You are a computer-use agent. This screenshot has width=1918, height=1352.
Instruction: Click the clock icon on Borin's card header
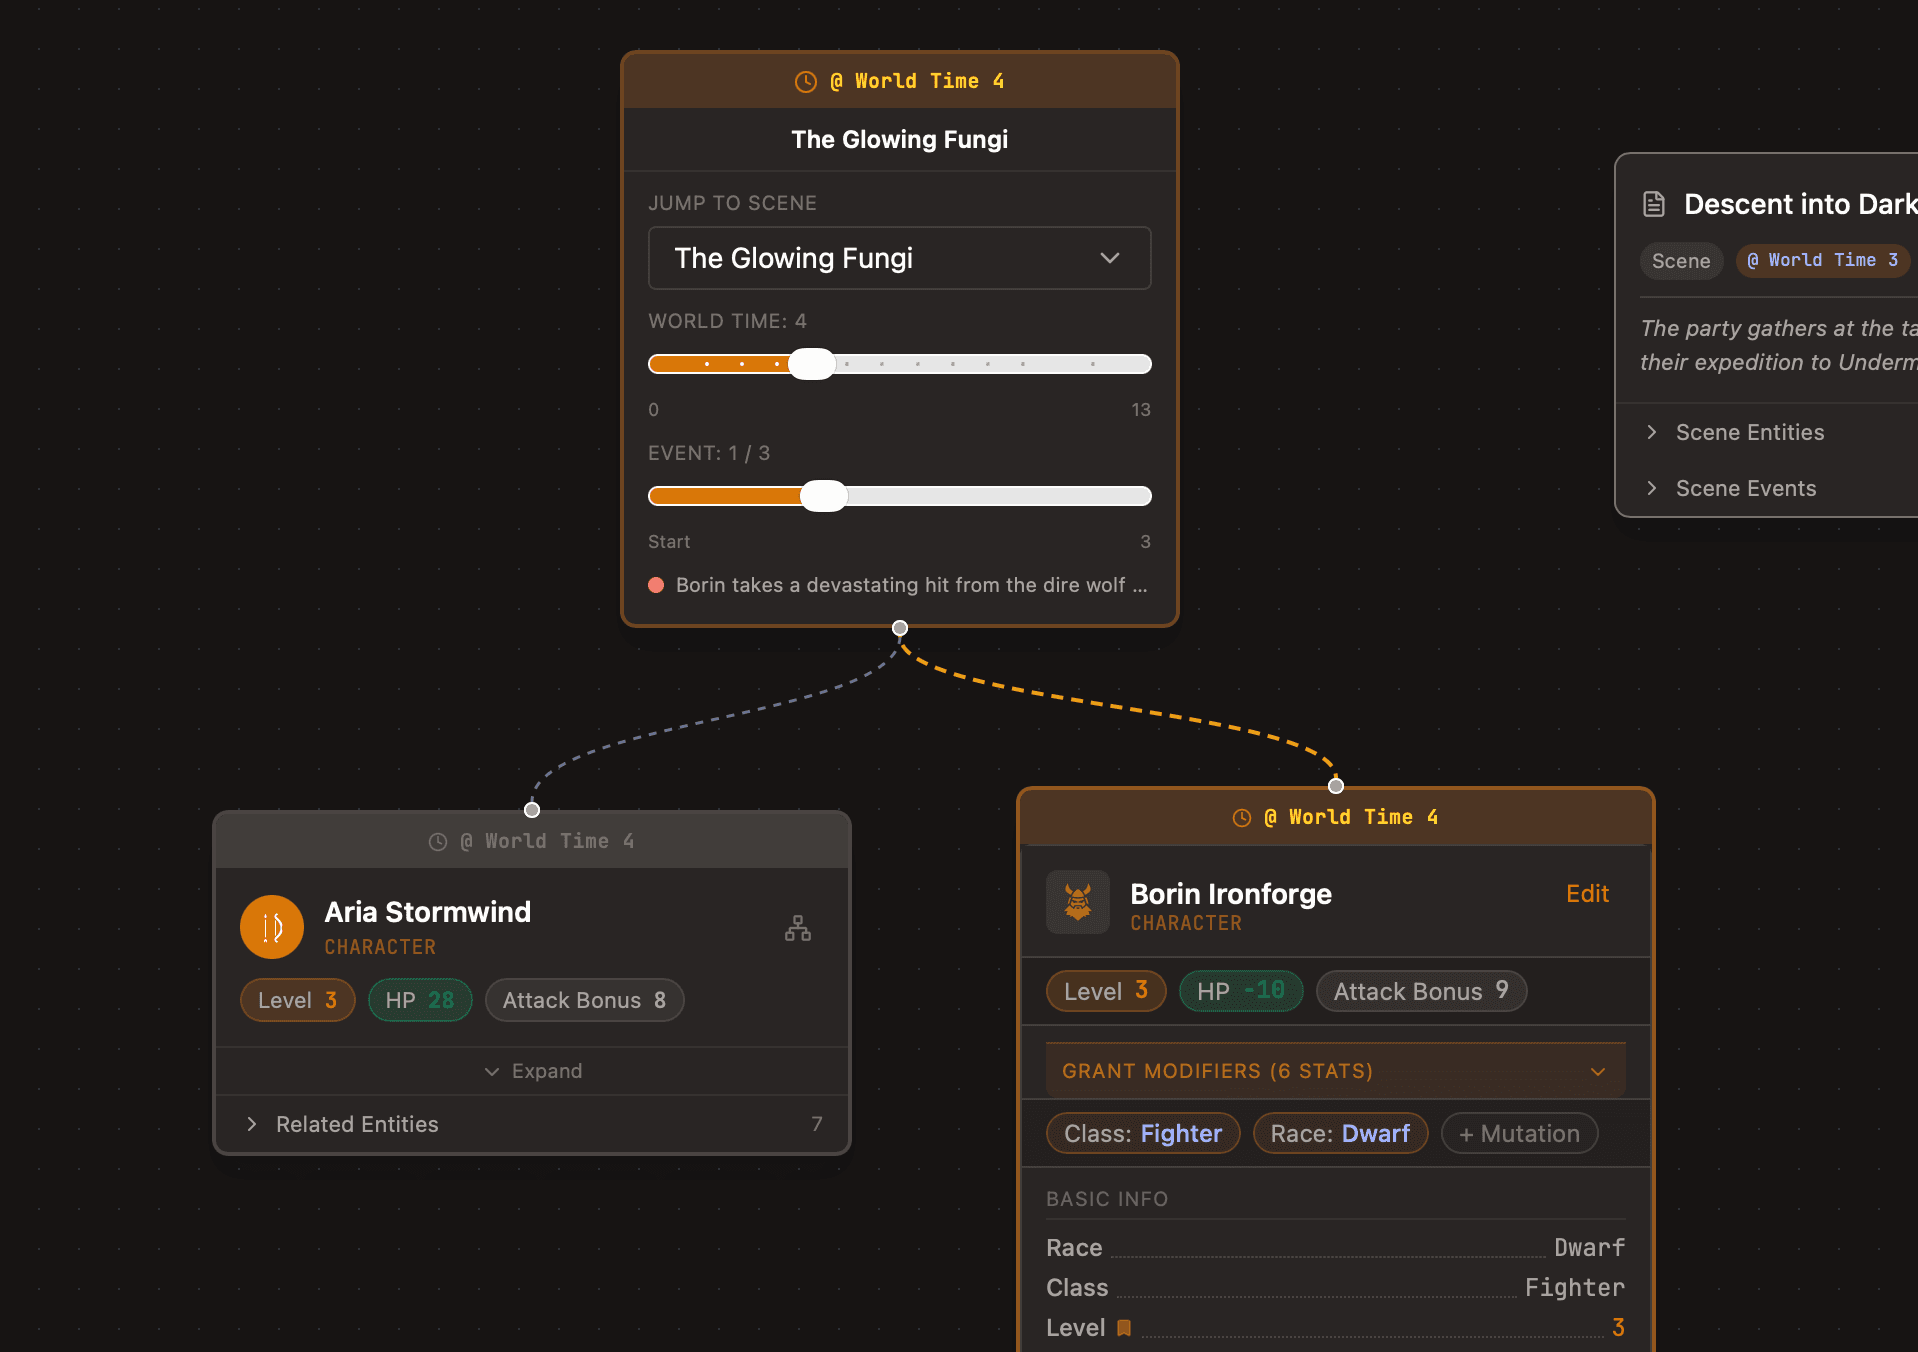[1241, 818]
